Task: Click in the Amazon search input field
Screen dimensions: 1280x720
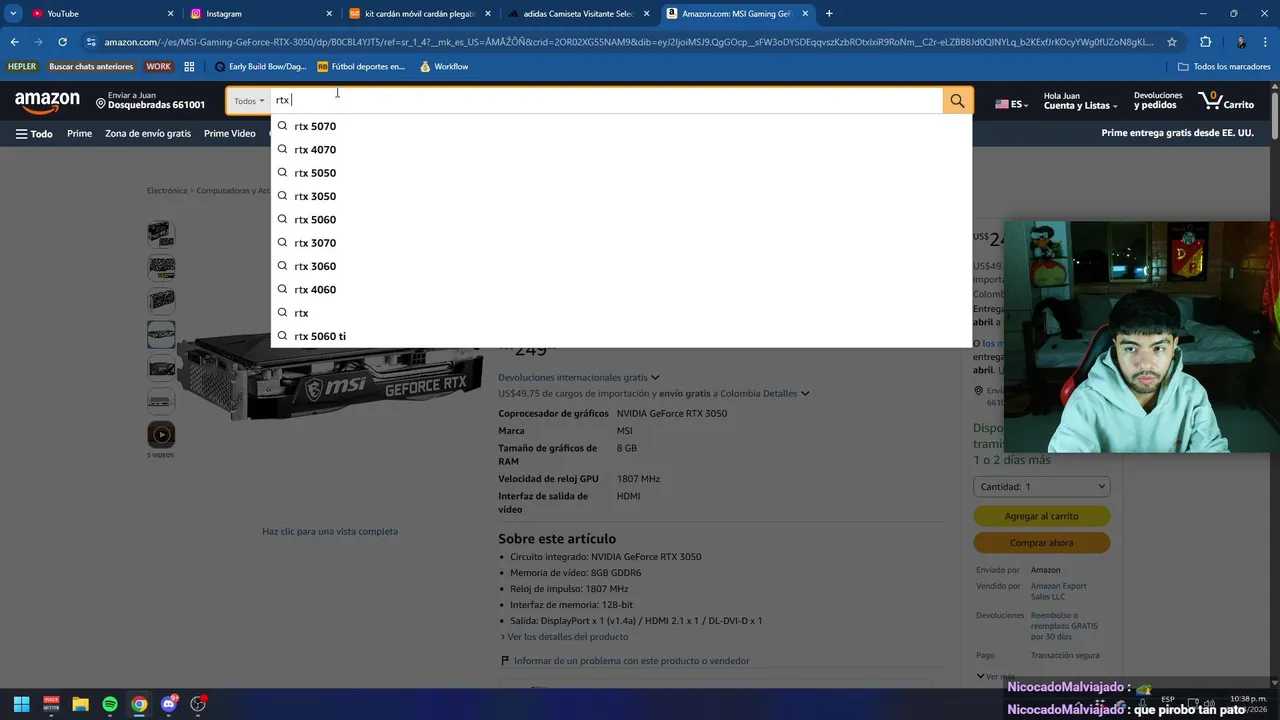Action: pos(606,100)
